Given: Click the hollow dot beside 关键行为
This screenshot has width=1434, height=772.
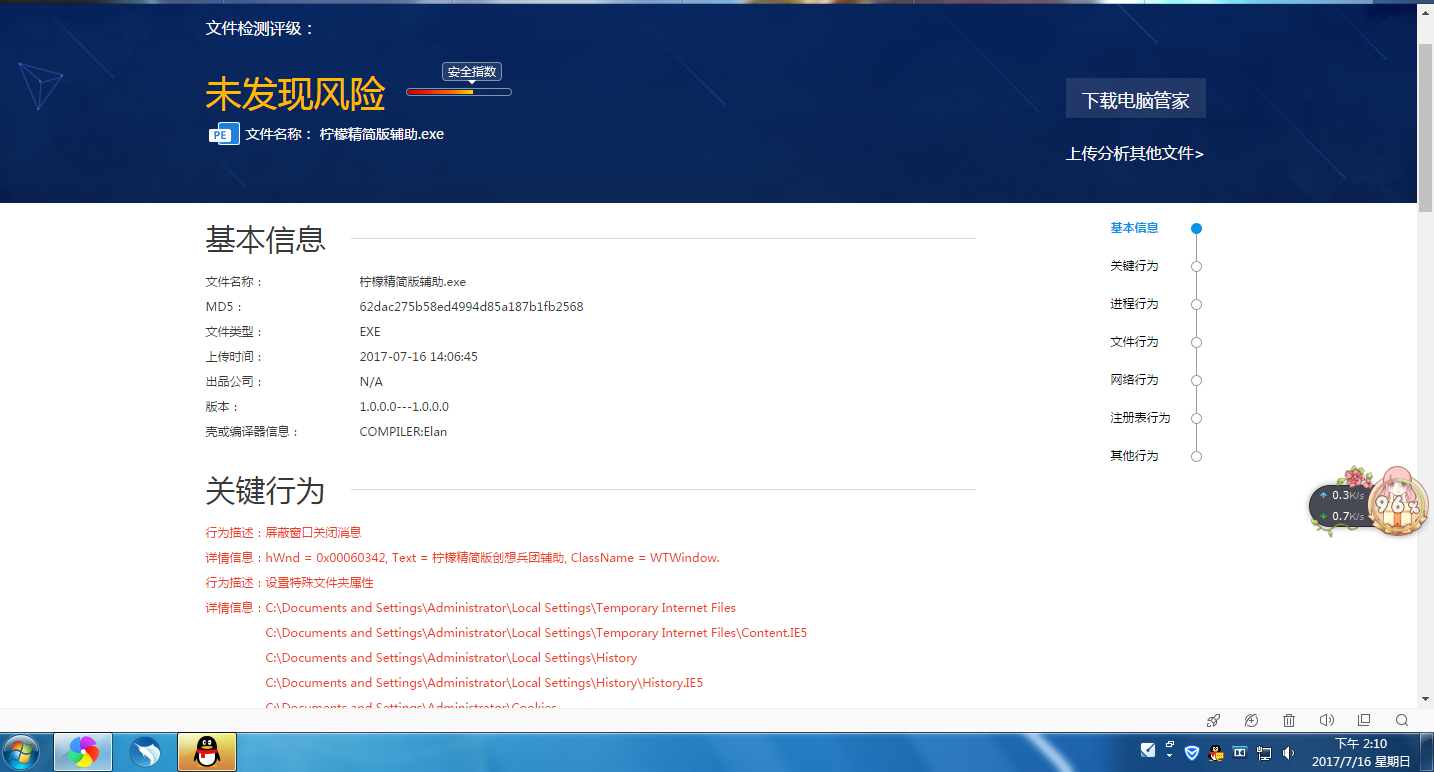Looking at the screenshot, I should (x=1196, y=266).
